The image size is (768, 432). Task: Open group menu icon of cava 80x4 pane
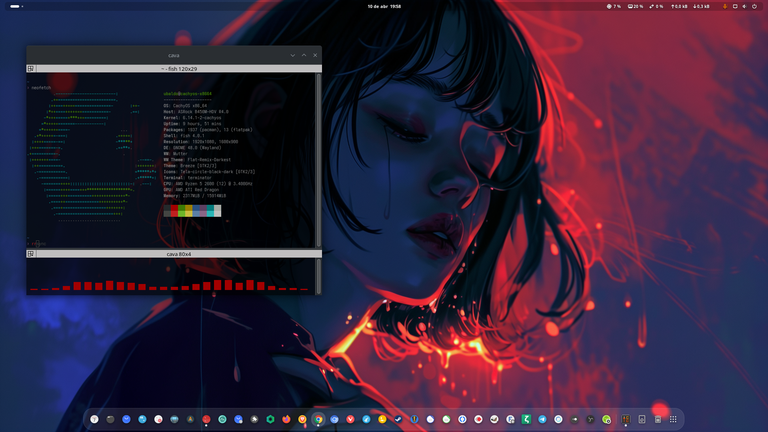tap(31, 254)
